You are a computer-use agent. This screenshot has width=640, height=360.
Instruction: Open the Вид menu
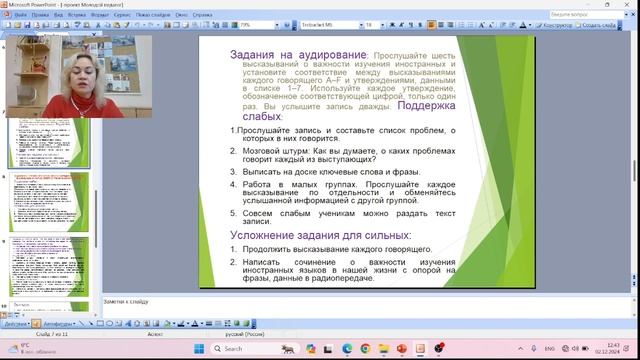click(x=58, y=15)
